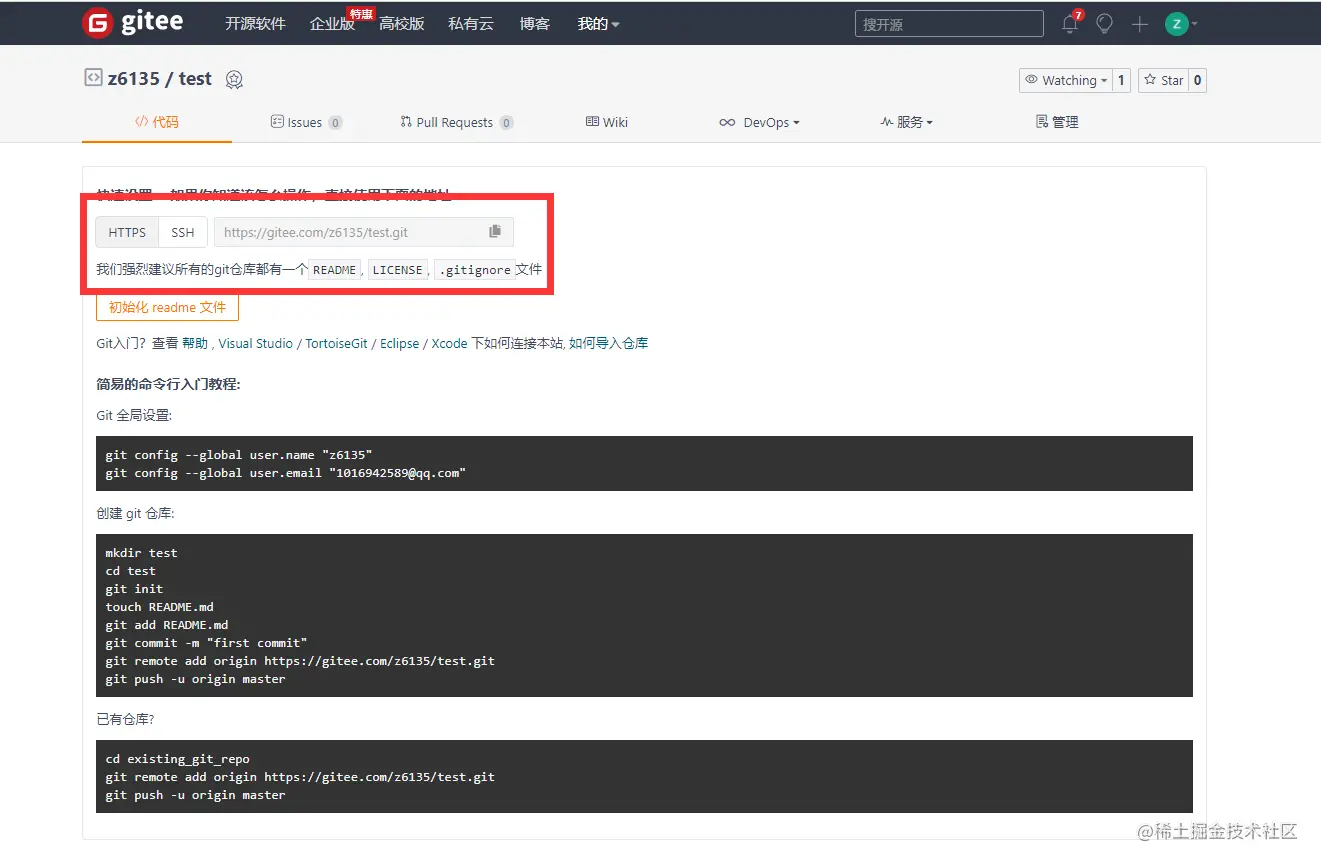Click the git config user.name line
Viewport: 1321px width, 865px height.
point(239,455)
